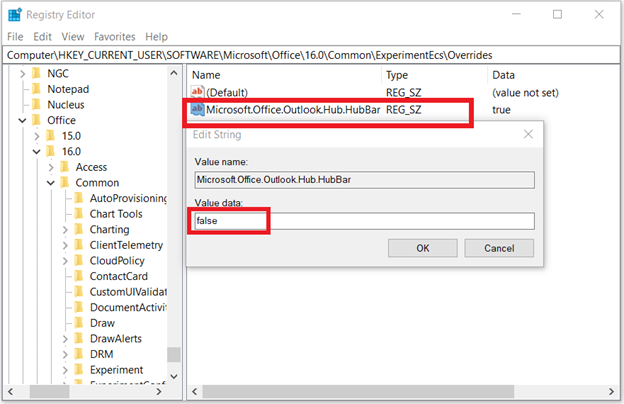This screenshot has width=624, height=404.
Task: Expand the Access key
Action: coord(51,167)
